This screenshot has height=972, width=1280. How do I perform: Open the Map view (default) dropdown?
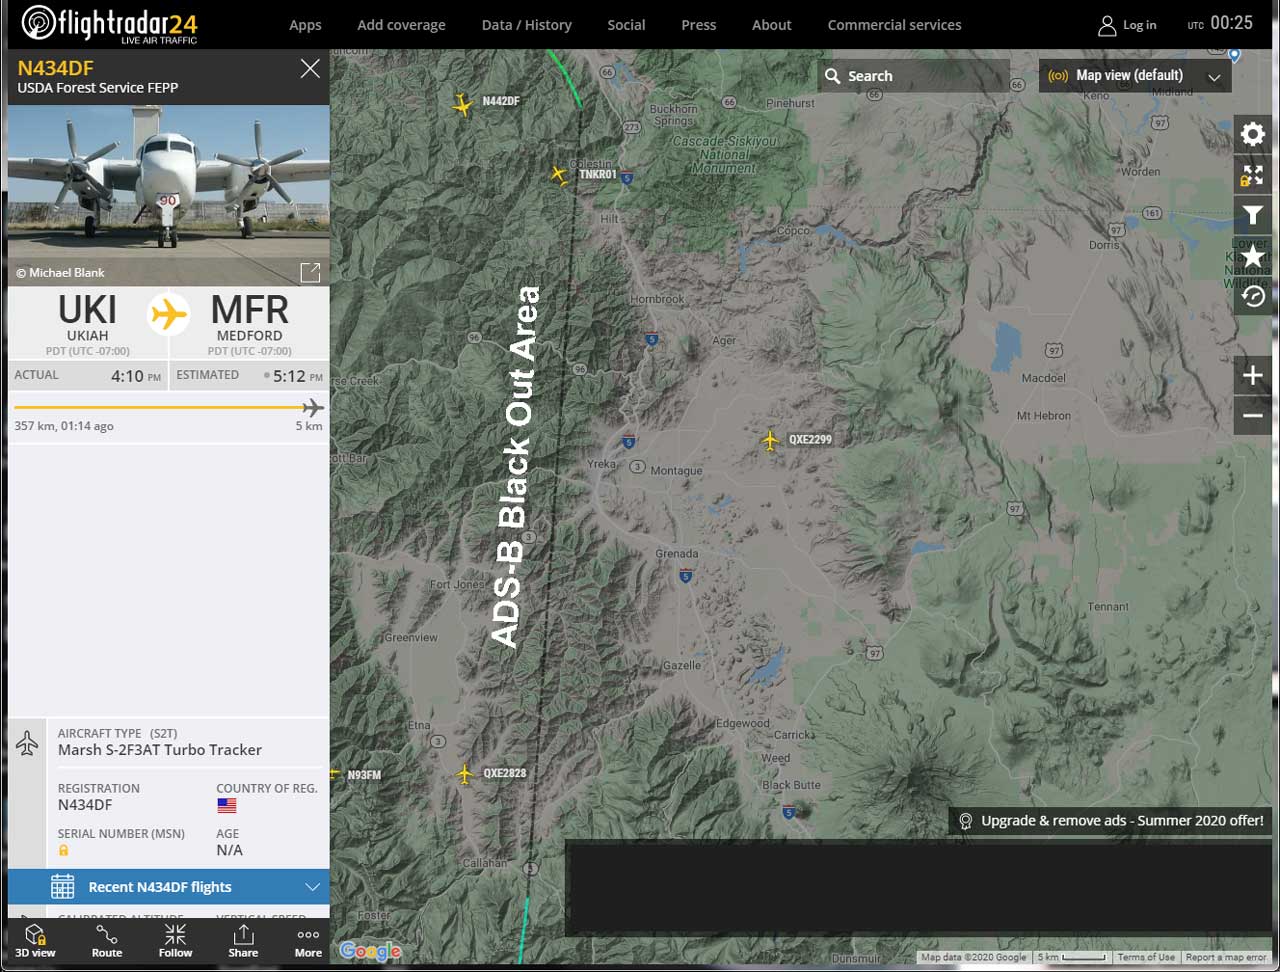pos(1135,75)
